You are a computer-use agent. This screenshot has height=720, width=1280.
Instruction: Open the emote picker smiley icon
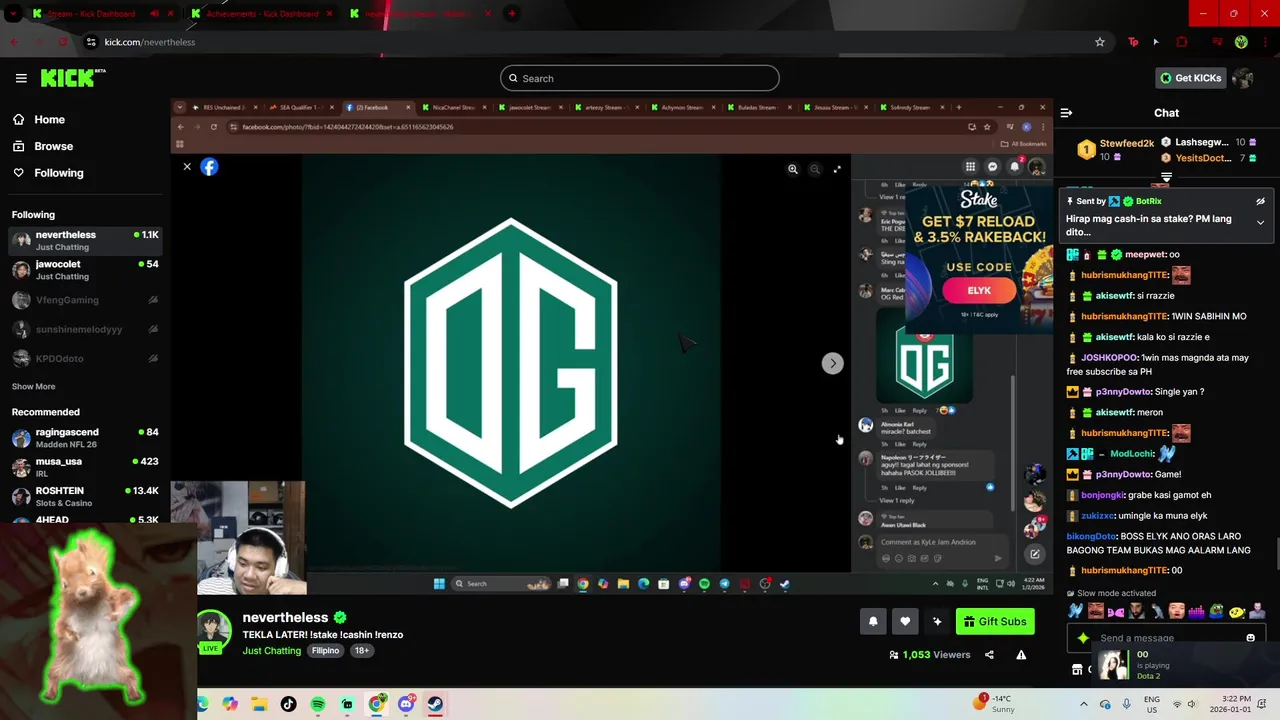pyautogui.click(x=1250, y=638)
